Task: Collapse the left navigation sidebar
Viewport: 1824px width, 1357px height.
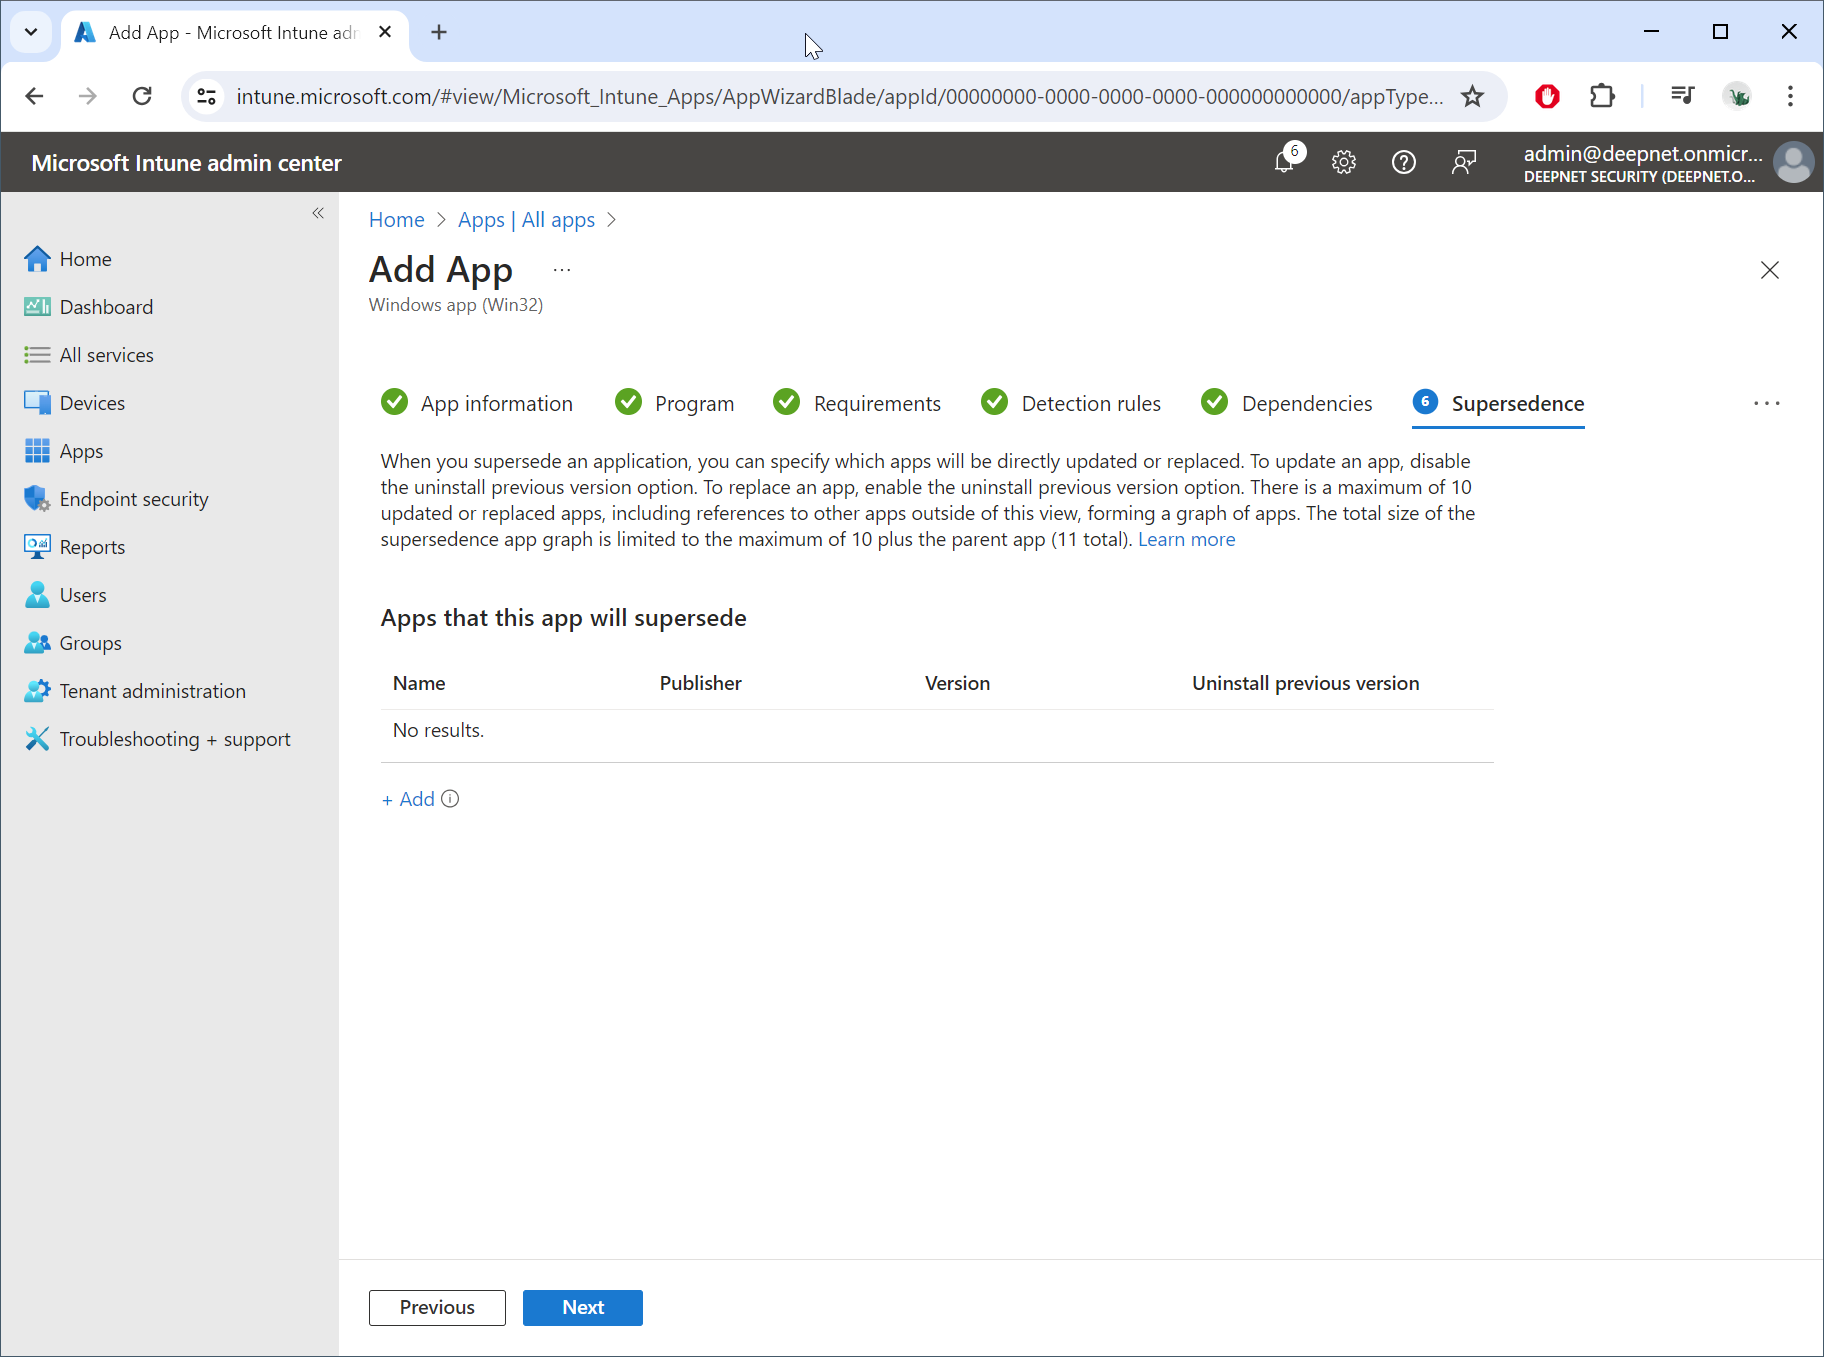Action: (318, 213)
